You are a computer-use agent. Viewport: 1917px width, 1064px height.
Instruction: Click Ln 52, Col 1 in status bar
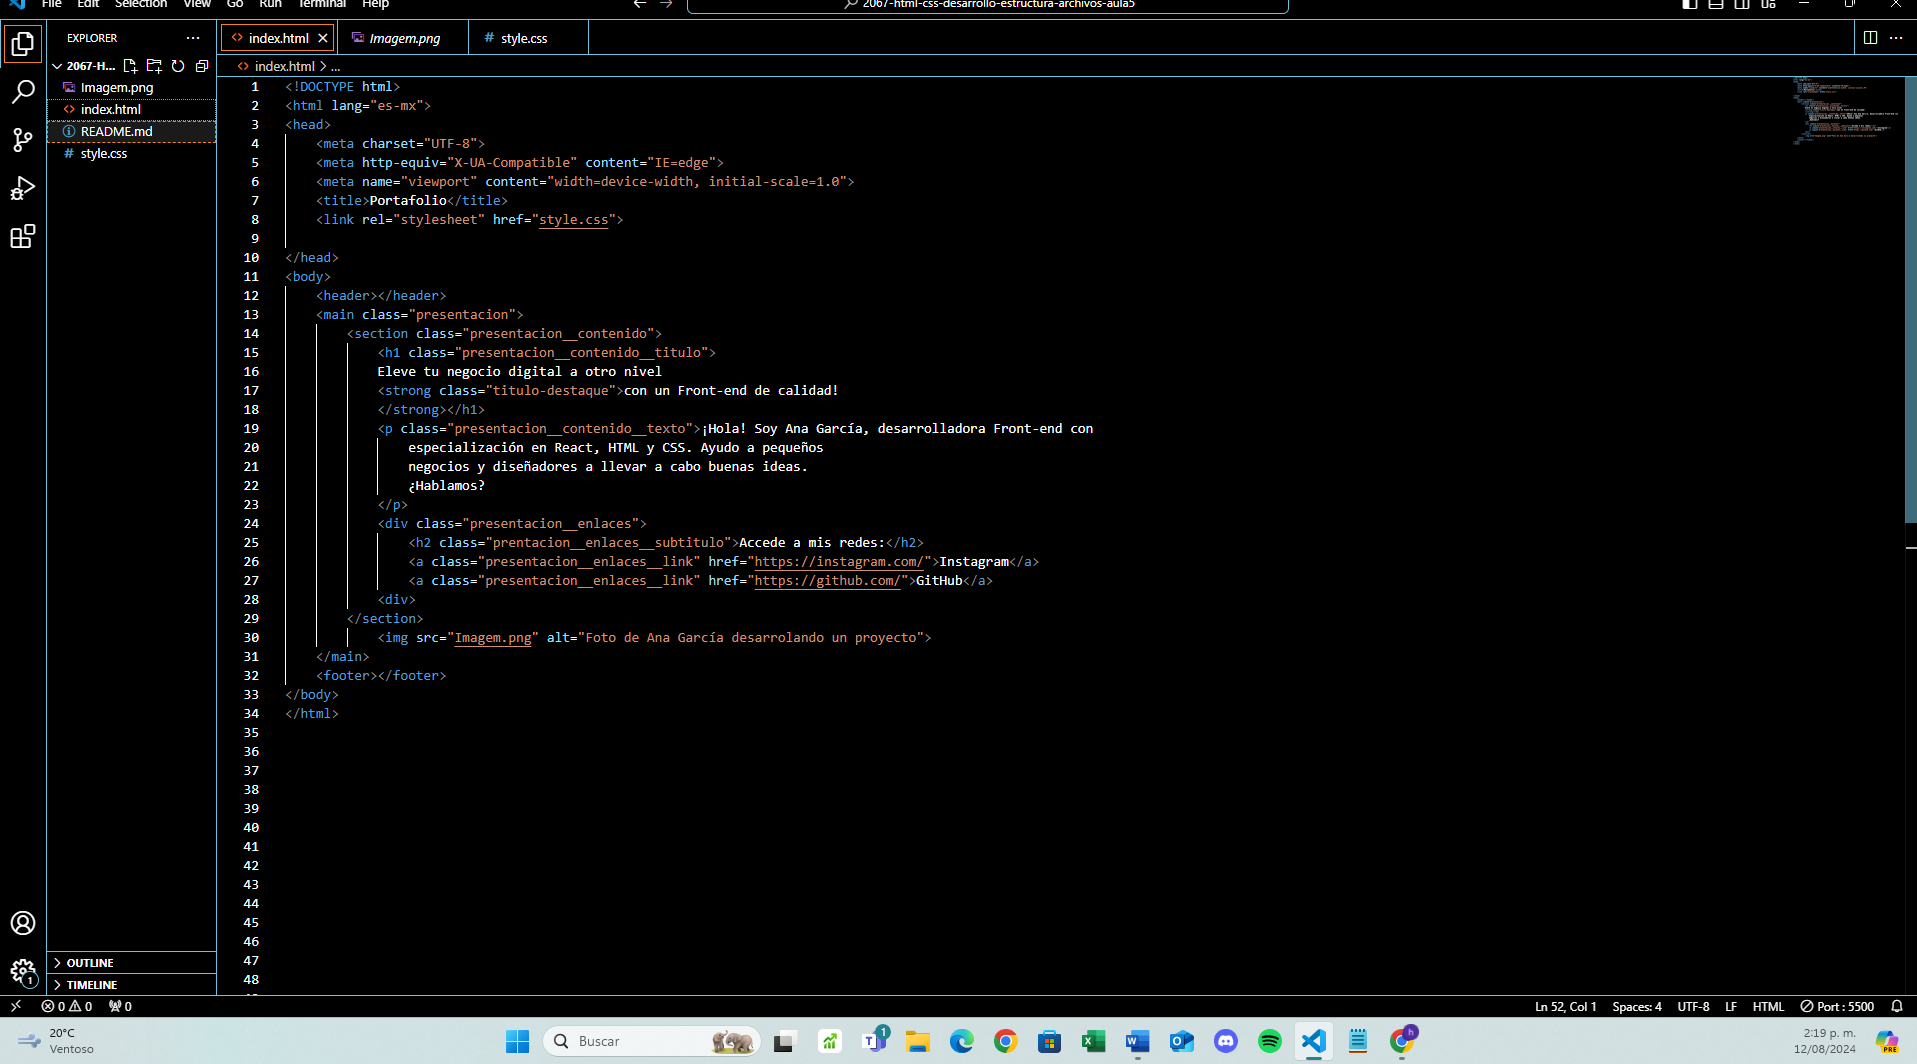[1566, 1007]
